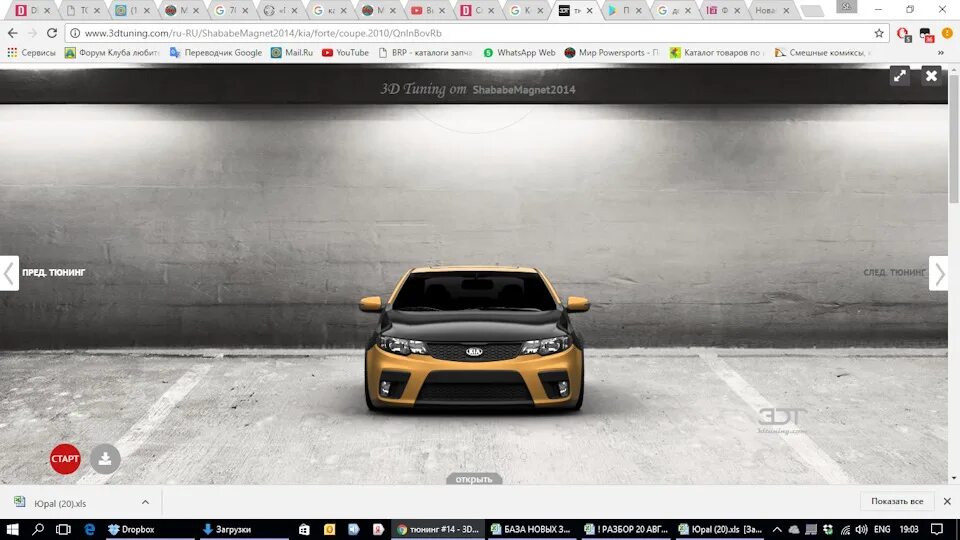Open Переводчик Google bookmark

[216, 53]
